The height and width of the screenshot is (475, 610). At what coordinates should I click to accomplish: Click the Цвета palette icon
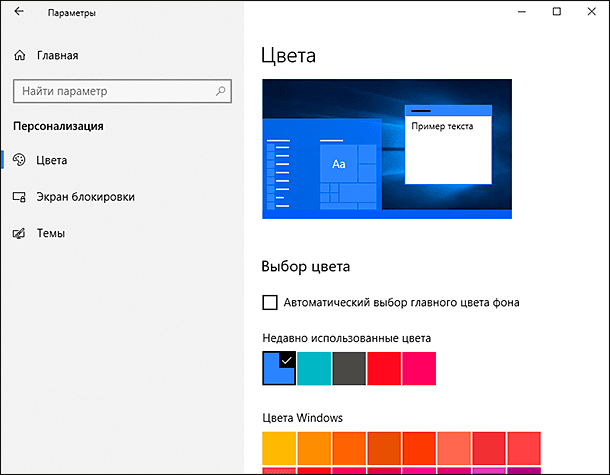[19, 160]
